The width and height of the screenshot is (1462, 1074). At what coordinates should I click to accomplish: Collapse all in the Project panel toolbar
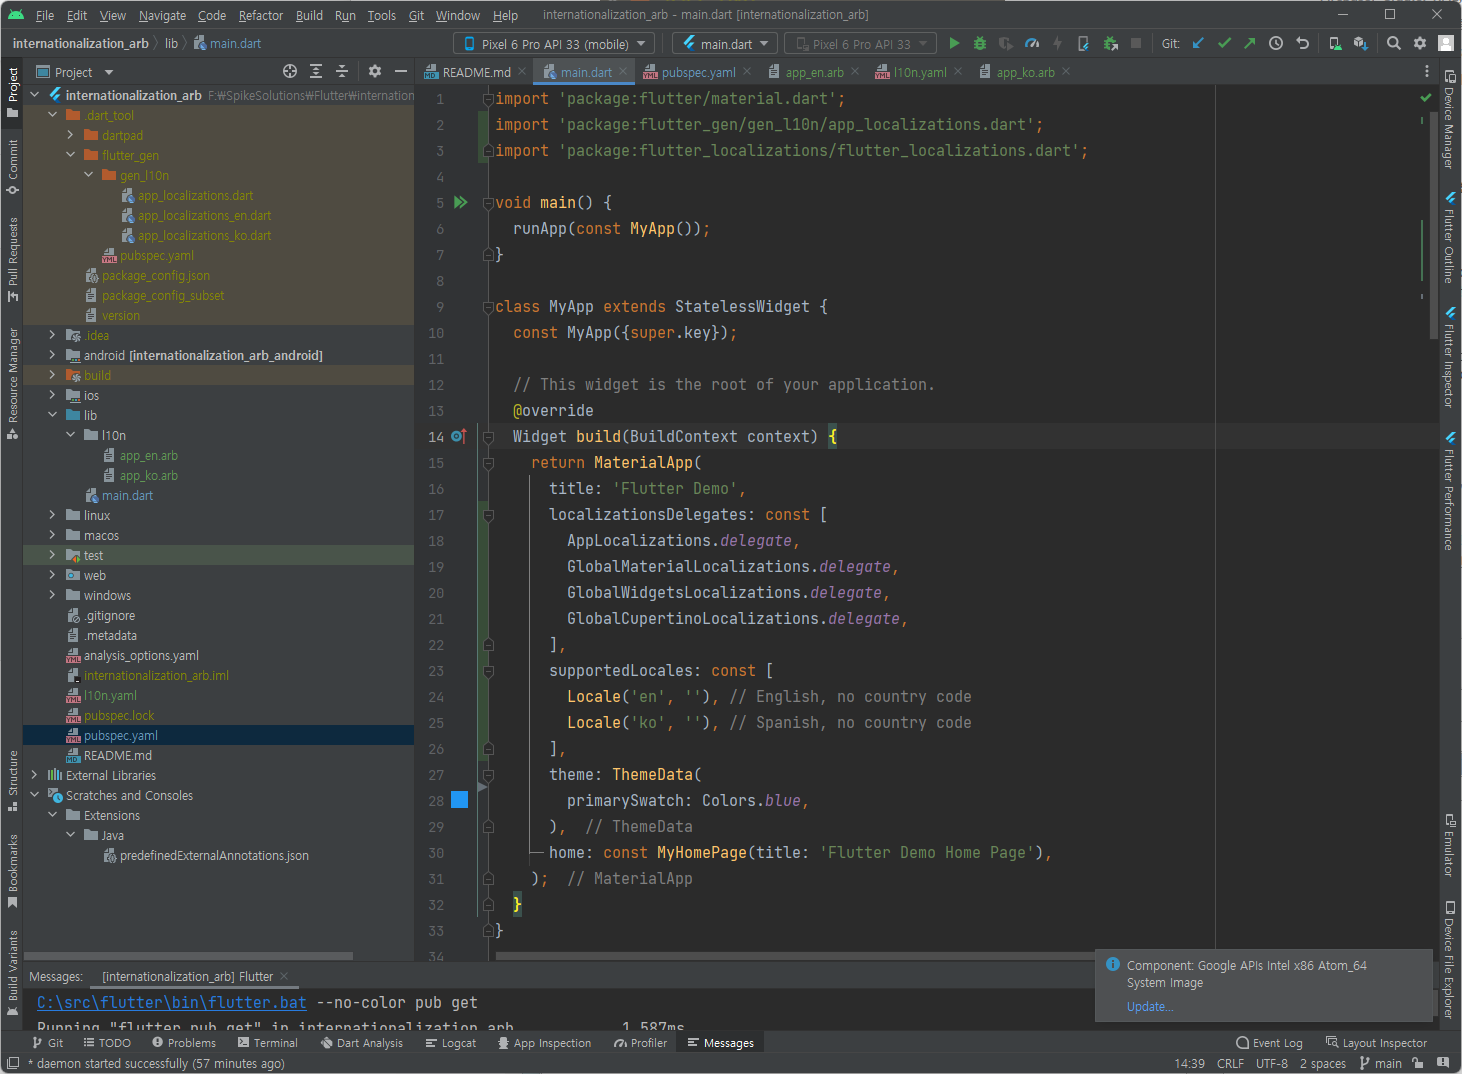pos(342,72)
